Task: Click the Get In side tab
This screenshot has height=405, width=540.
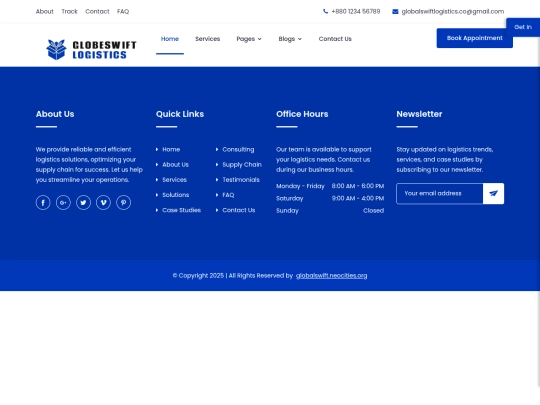Action: coord(523,27)
